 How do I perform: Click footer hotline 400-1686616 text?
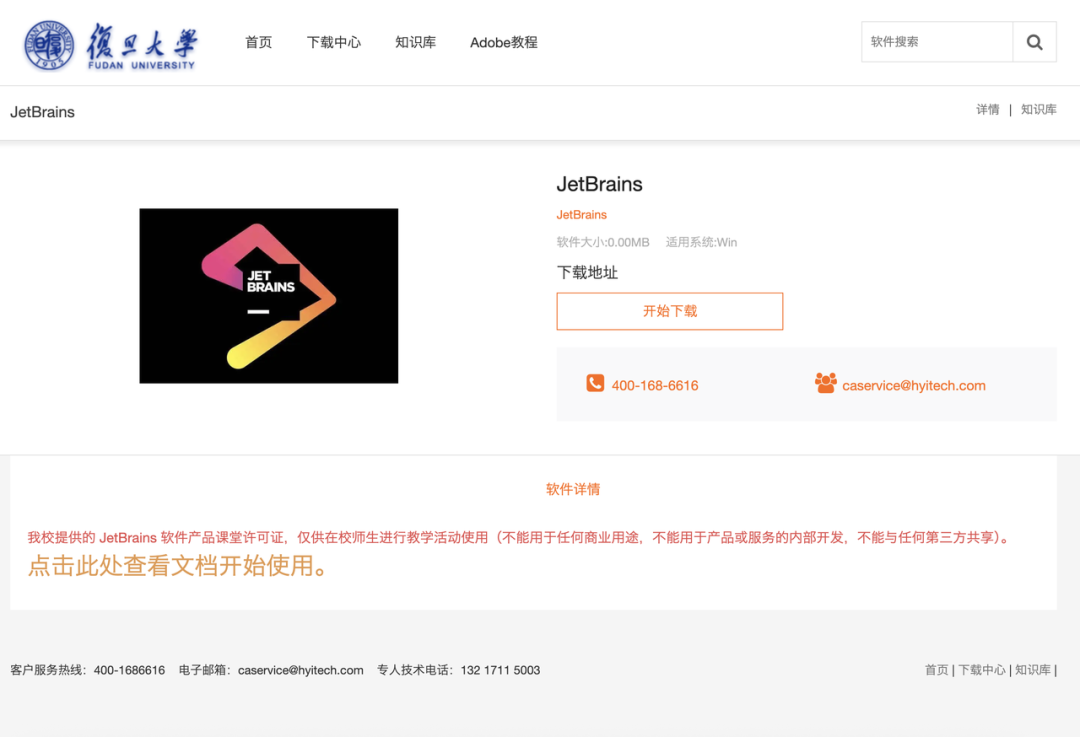tap(129, 670)
